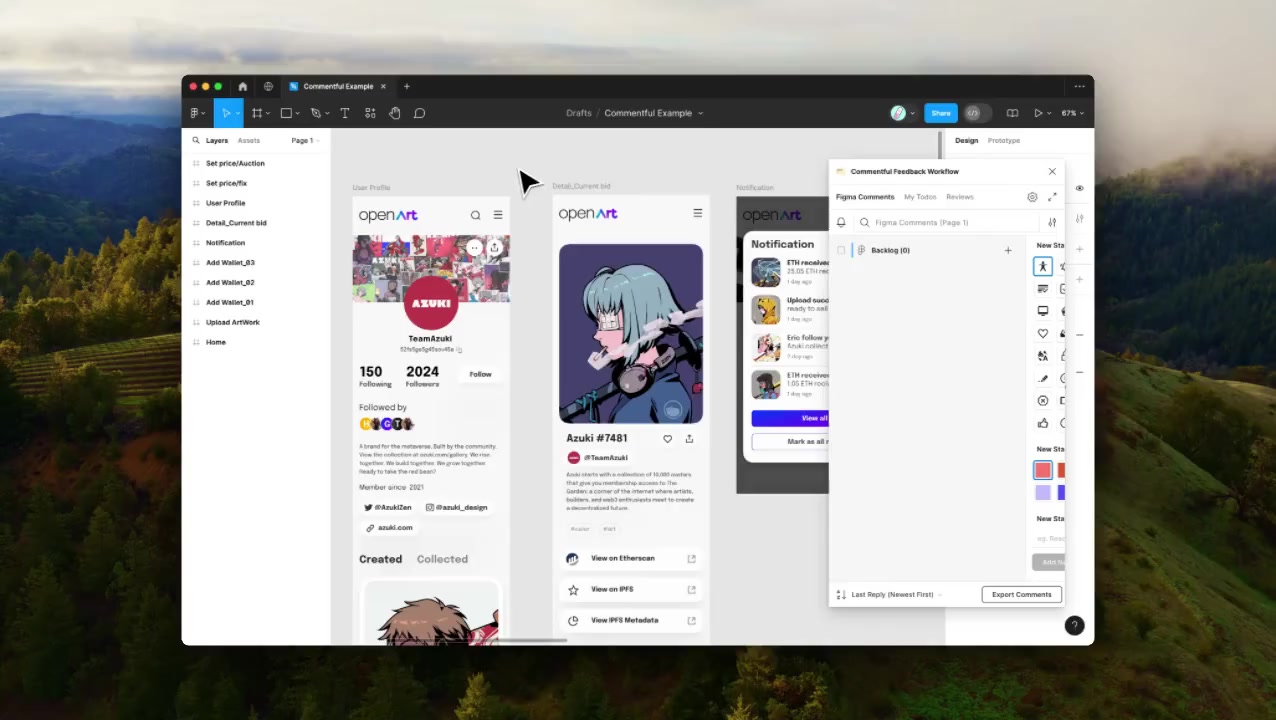Select the Pen tool
Viewport: 1276px width, 720px height.
[316, 113]
